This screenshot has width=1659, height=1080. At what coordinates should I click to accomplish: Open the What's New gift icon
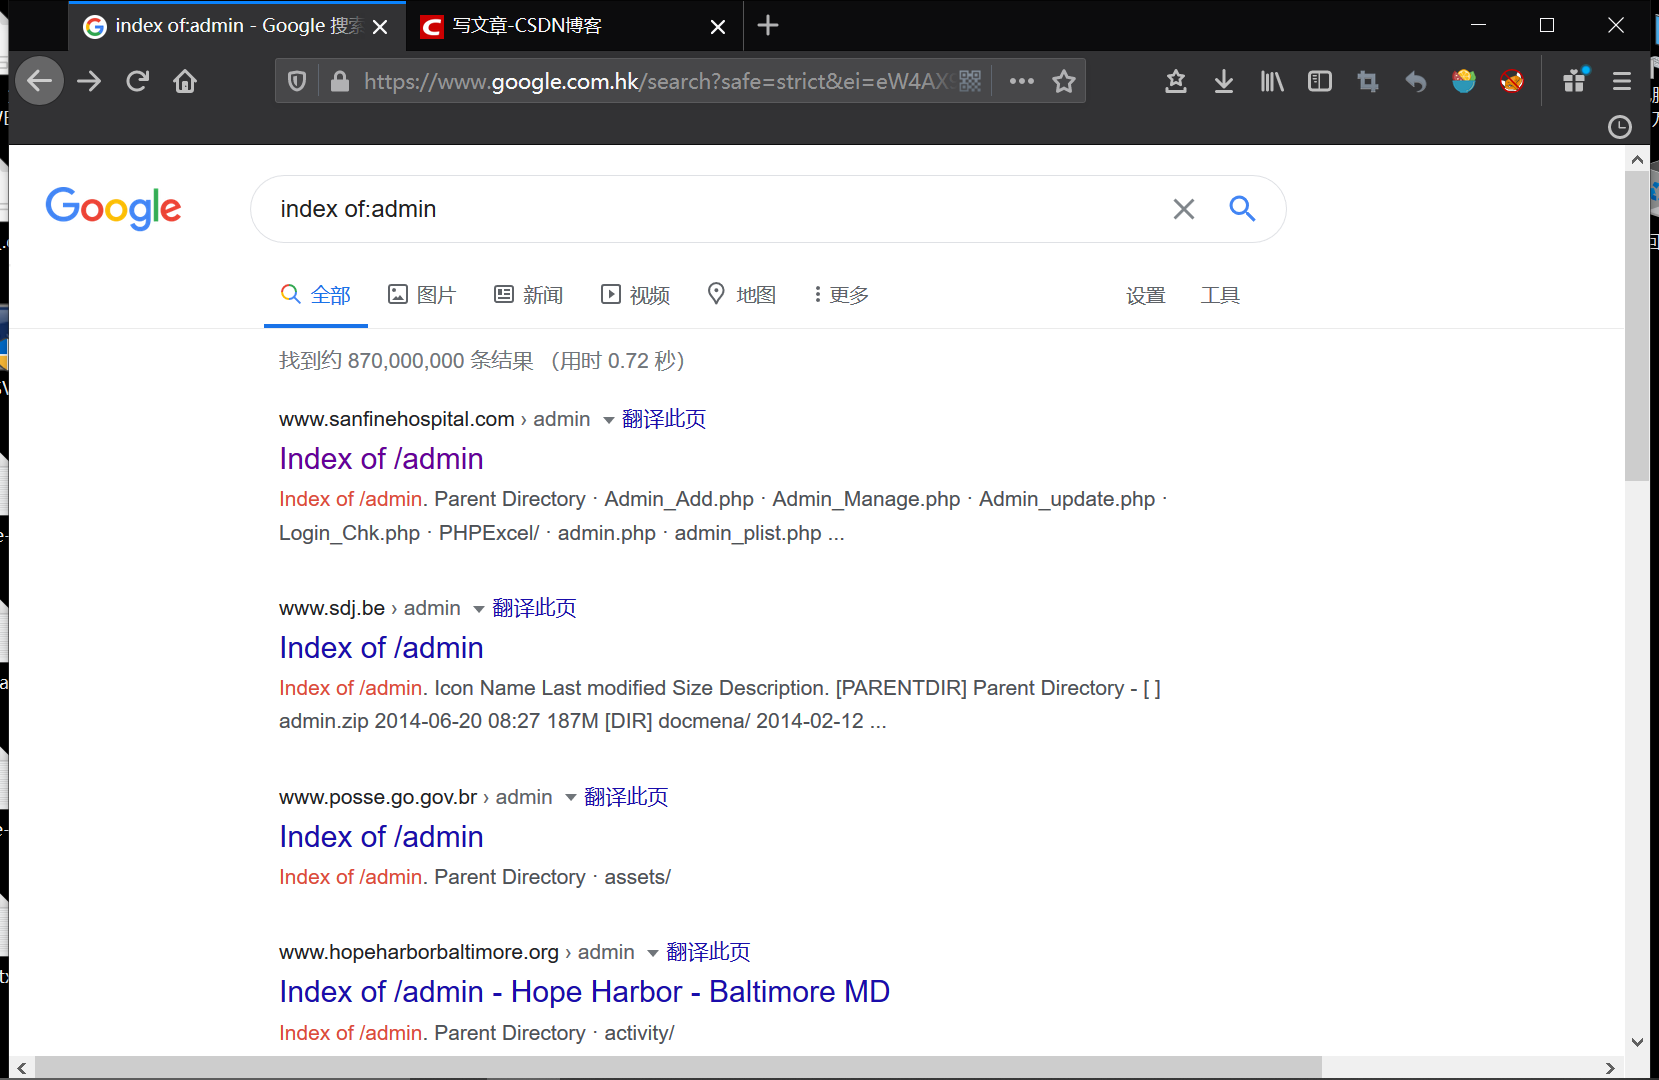1573,81
